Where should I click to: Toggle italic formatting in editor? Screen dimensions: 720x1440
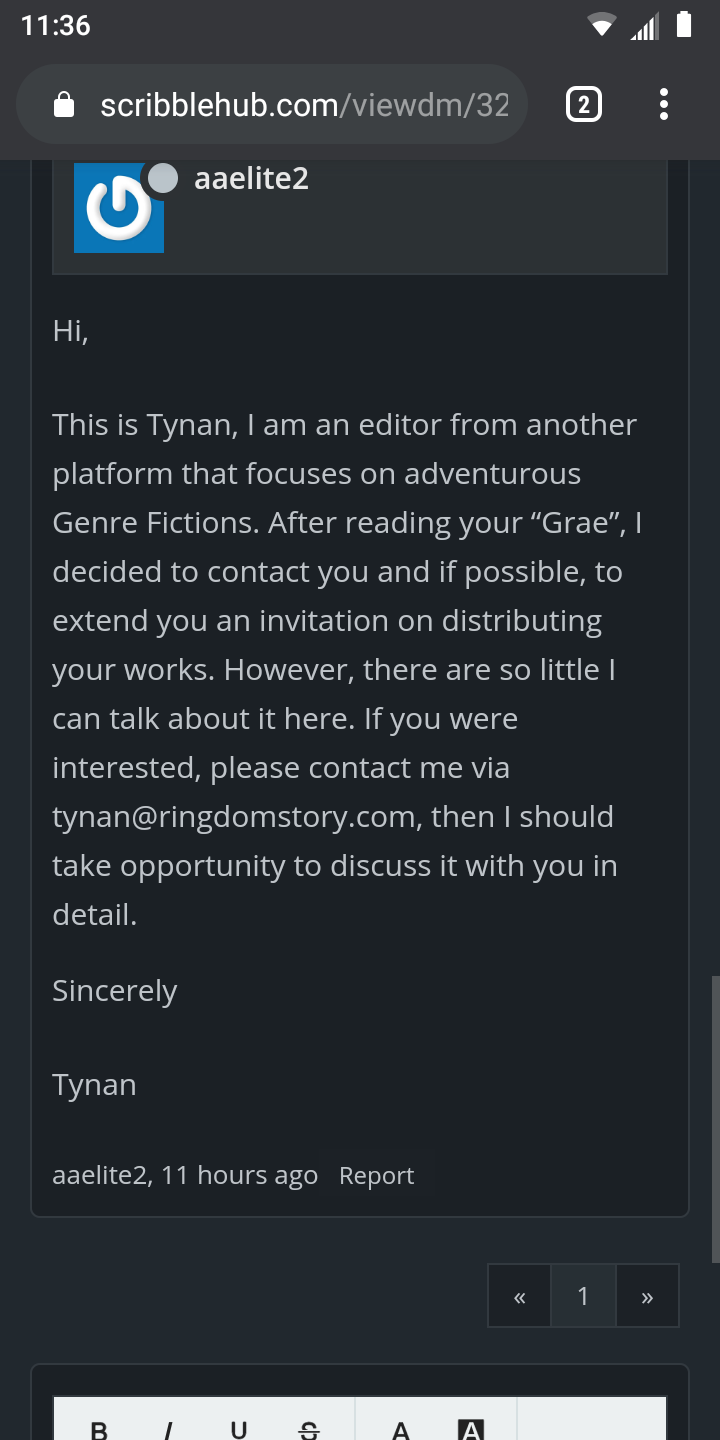169,1429
